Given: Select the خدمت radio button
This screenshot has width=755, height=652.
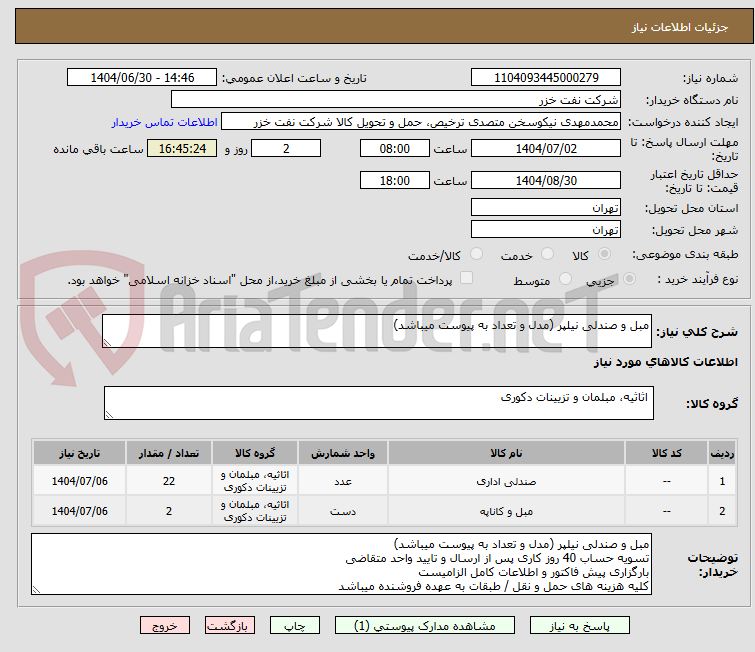Looking at the screenshot, I should coord(547,254).
